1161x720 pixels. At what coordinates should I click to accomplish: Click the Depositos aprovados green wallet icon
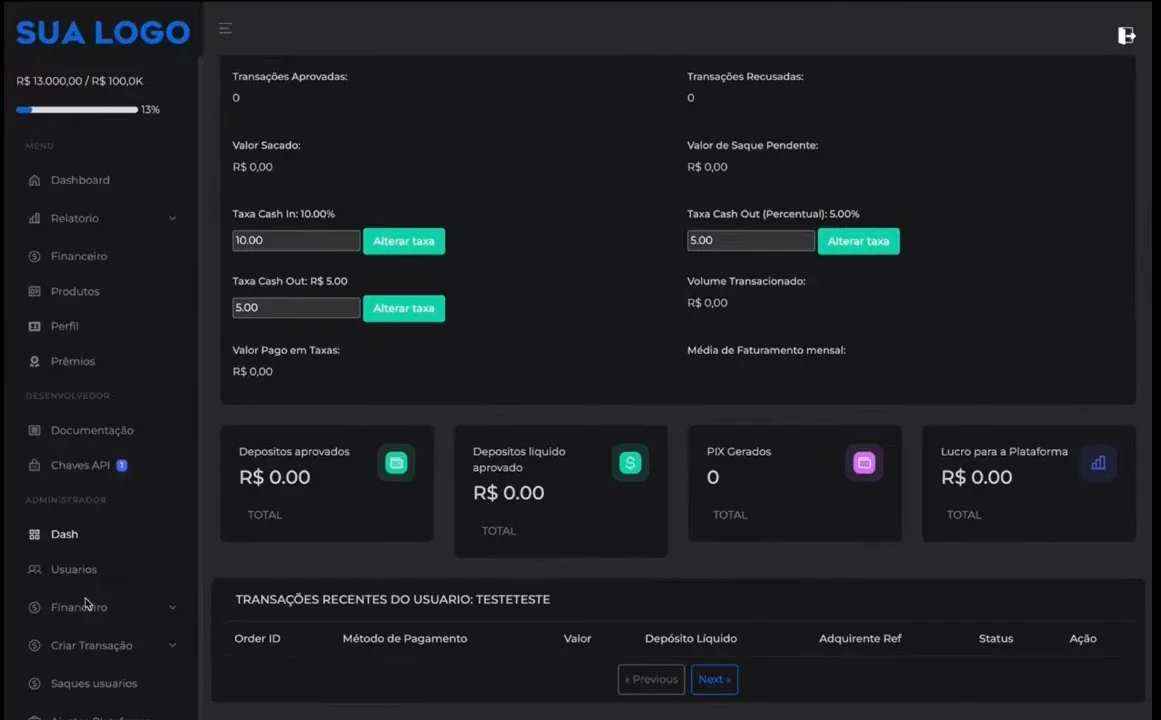(x=396, y=463)
